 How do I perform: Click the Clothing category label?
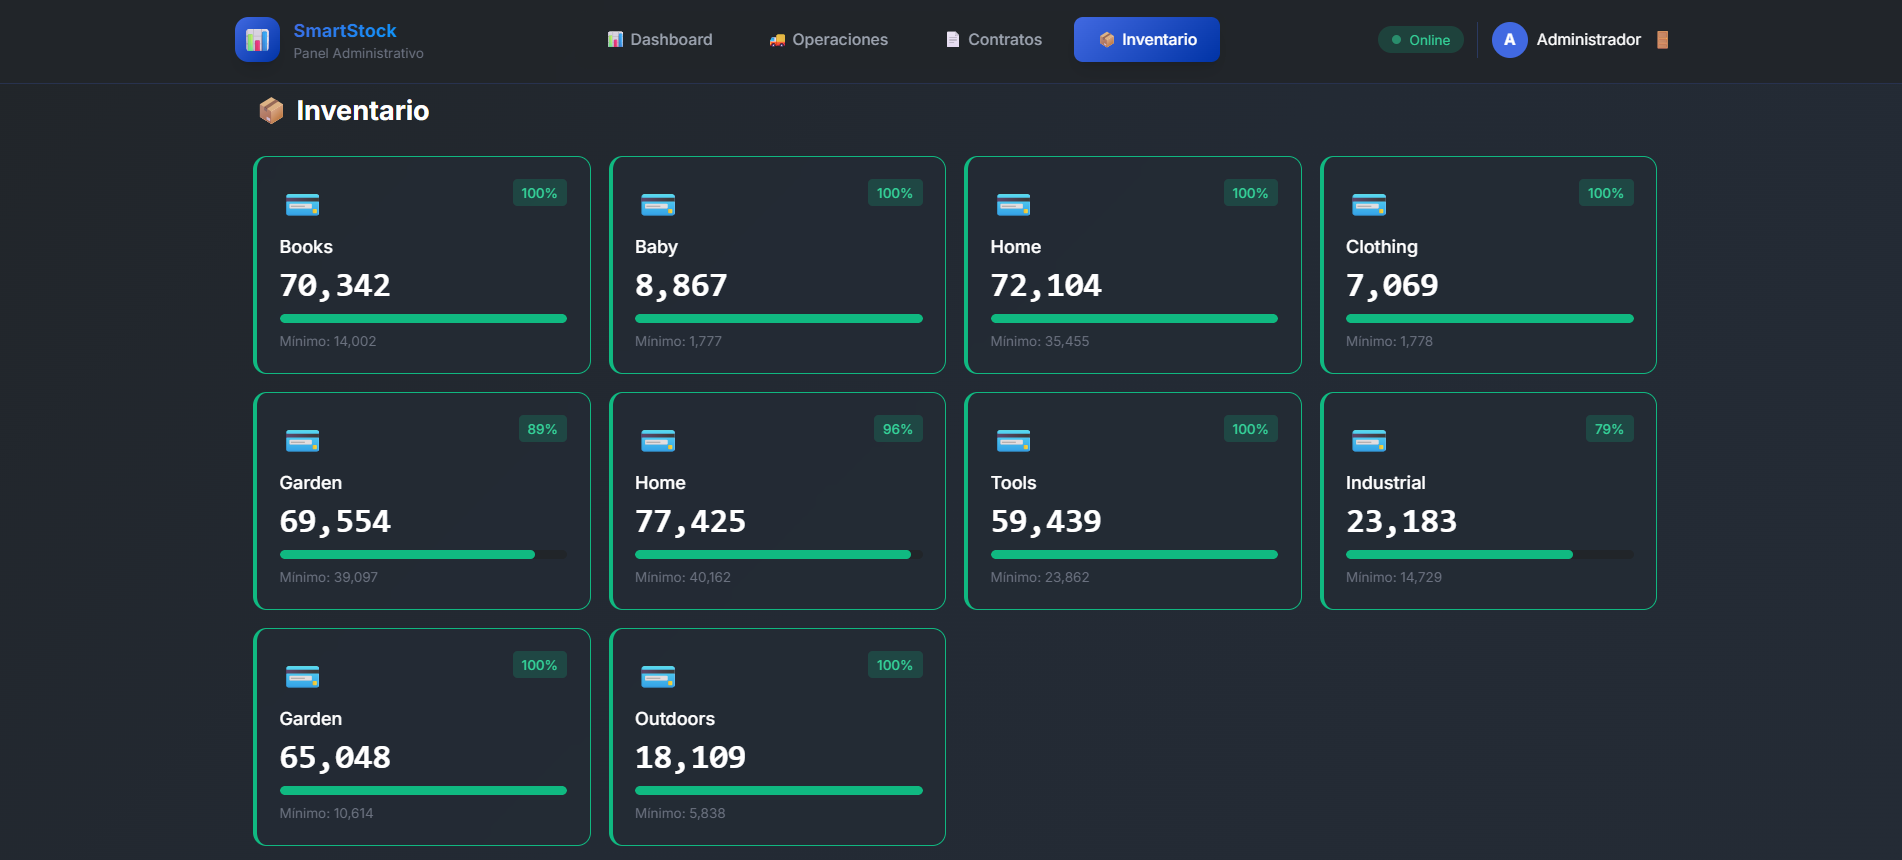(x=1382, y=247)
